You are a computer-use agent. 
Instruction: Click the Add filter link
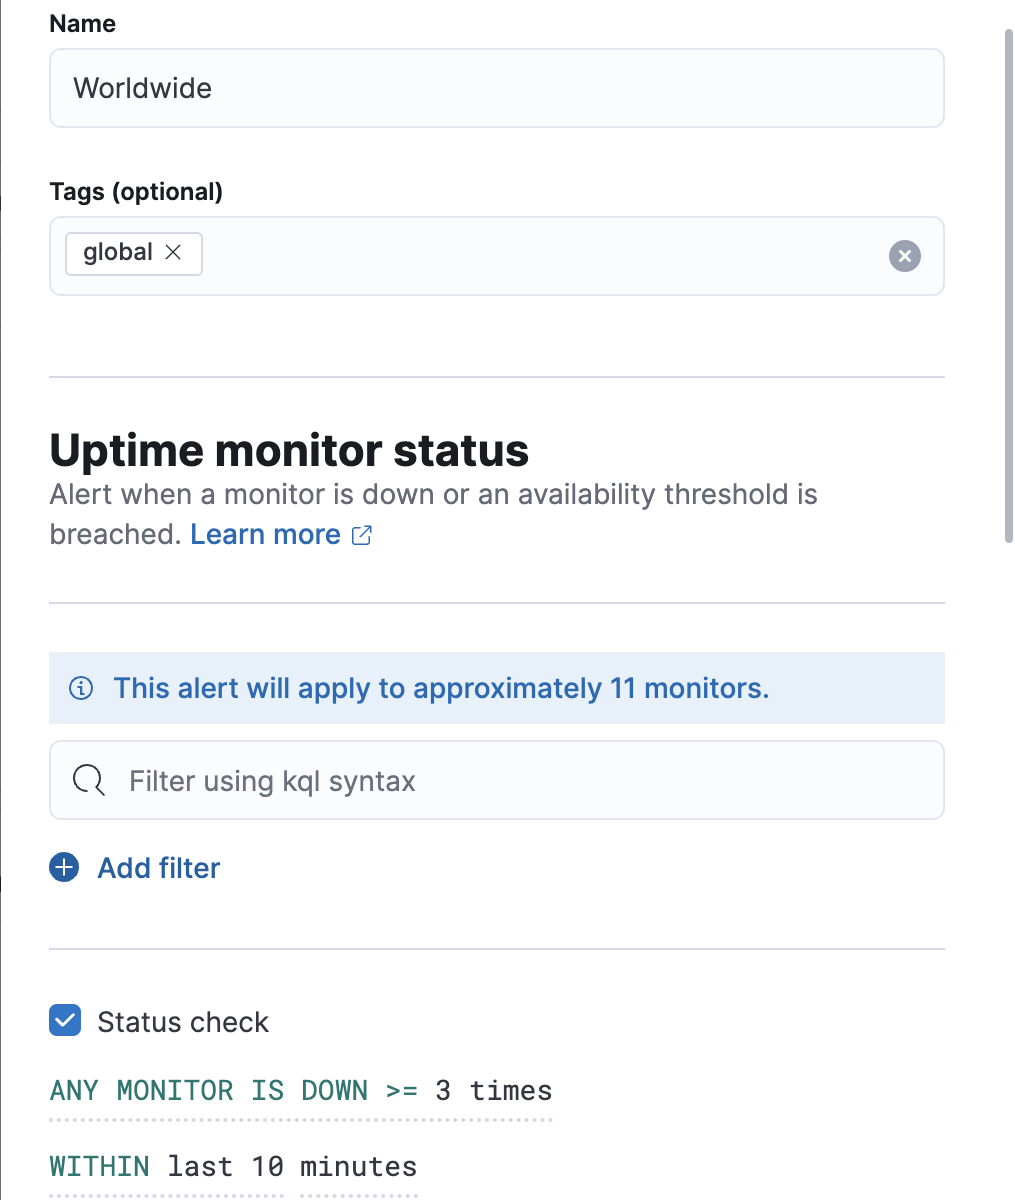coord(158,868)
